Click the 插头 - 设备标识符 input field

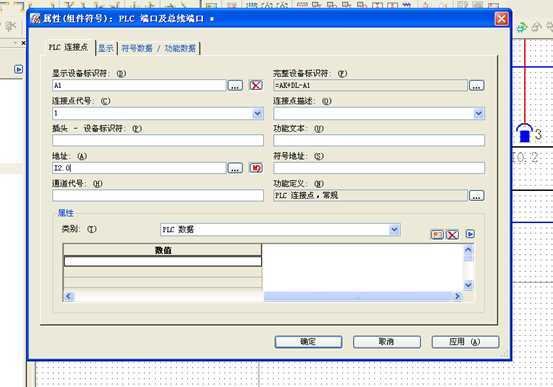coord(158,140)
